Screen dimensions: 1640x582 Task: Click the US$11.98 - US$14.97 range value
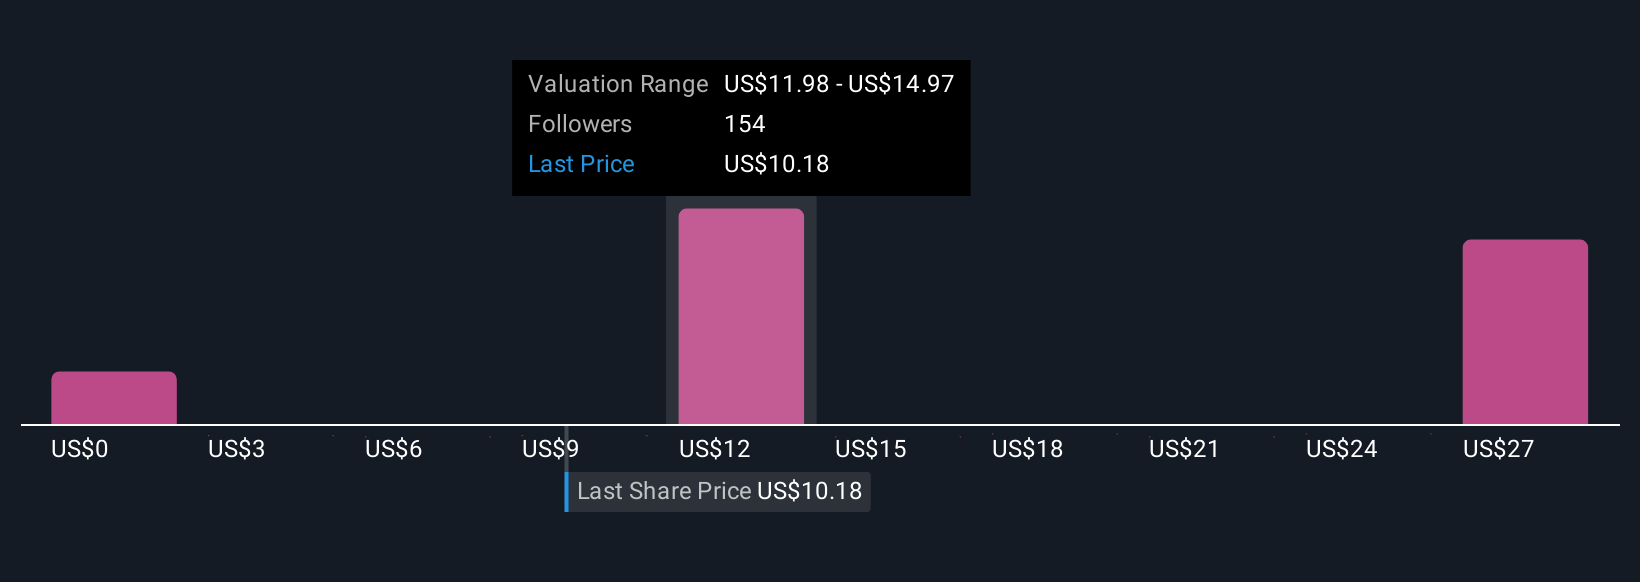pyautogui.click(x=839, y=84)
